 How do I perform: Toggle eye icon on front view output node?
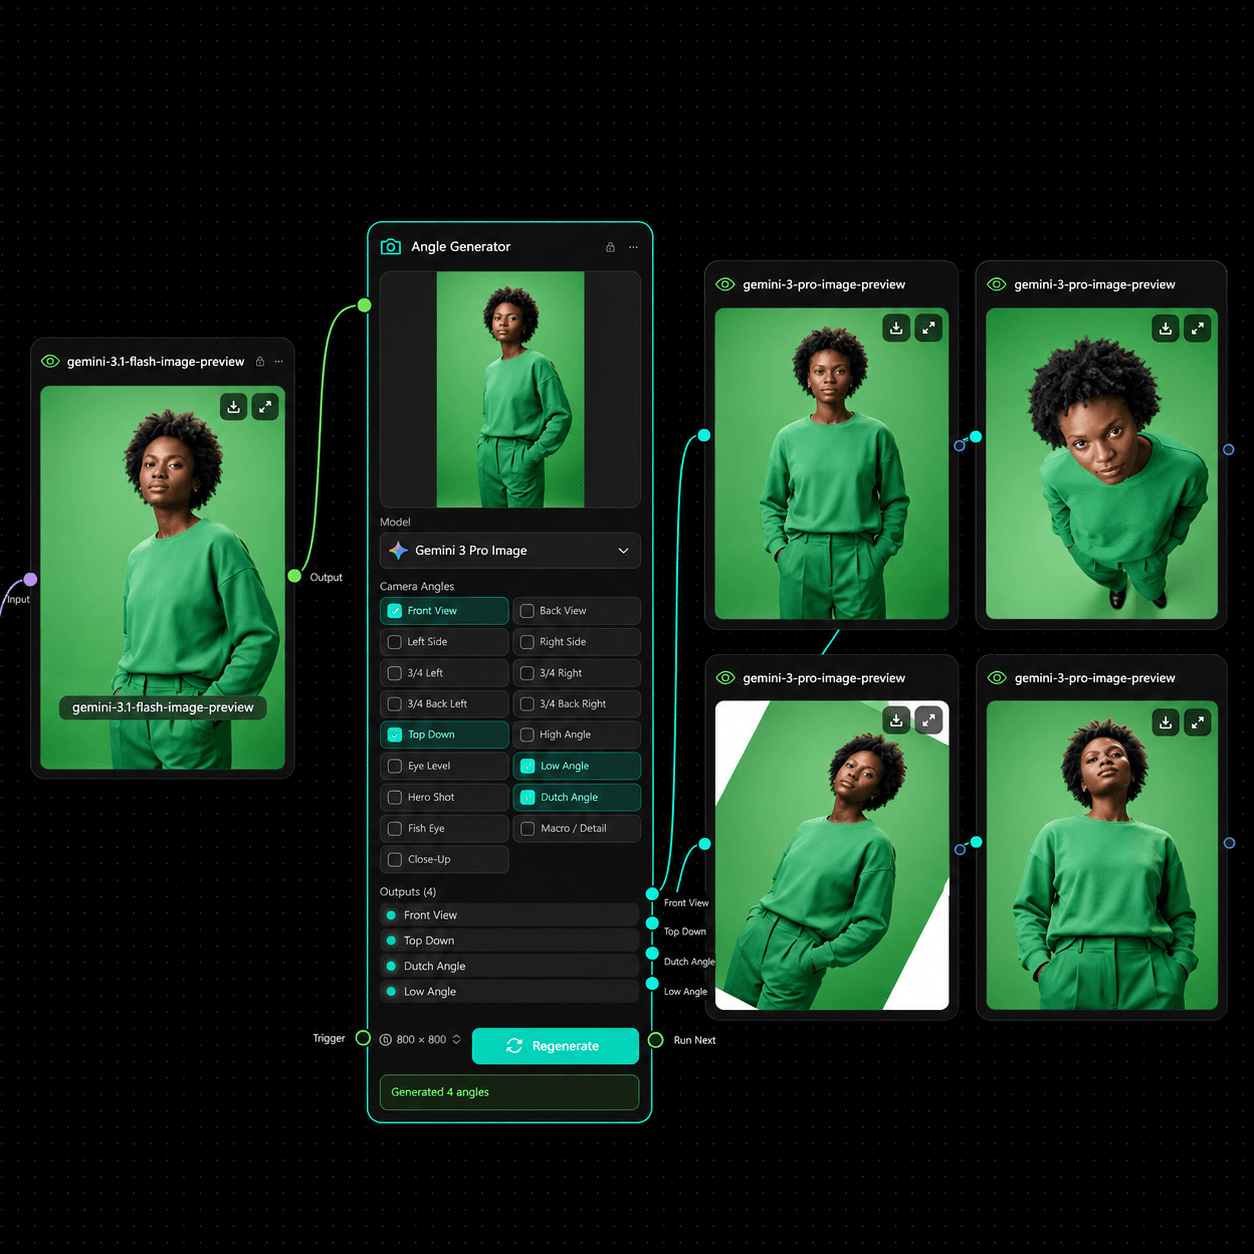click(725, 285)
